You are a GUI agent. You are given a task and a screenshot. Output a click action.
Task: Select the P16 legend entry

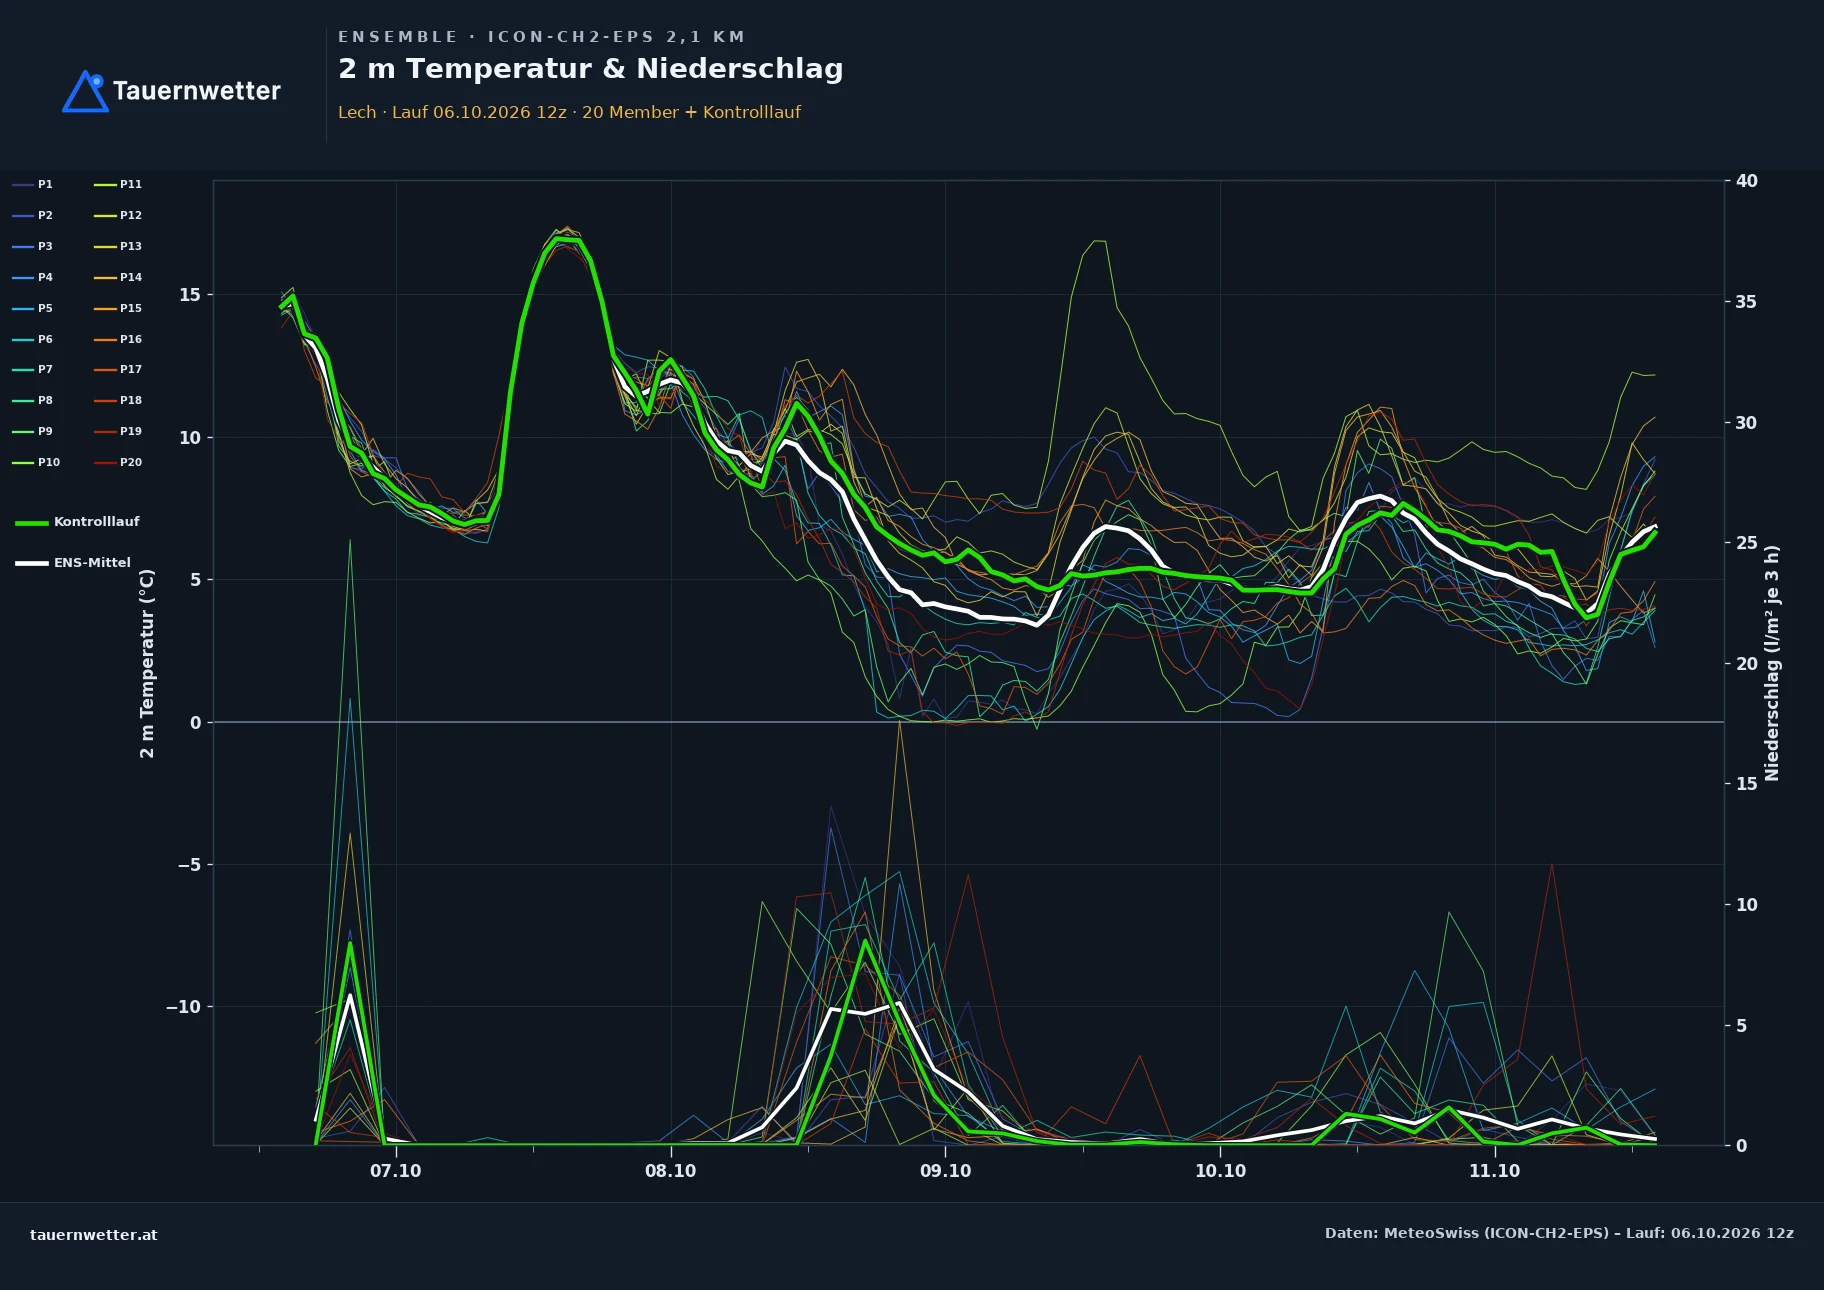coord(118,340)
